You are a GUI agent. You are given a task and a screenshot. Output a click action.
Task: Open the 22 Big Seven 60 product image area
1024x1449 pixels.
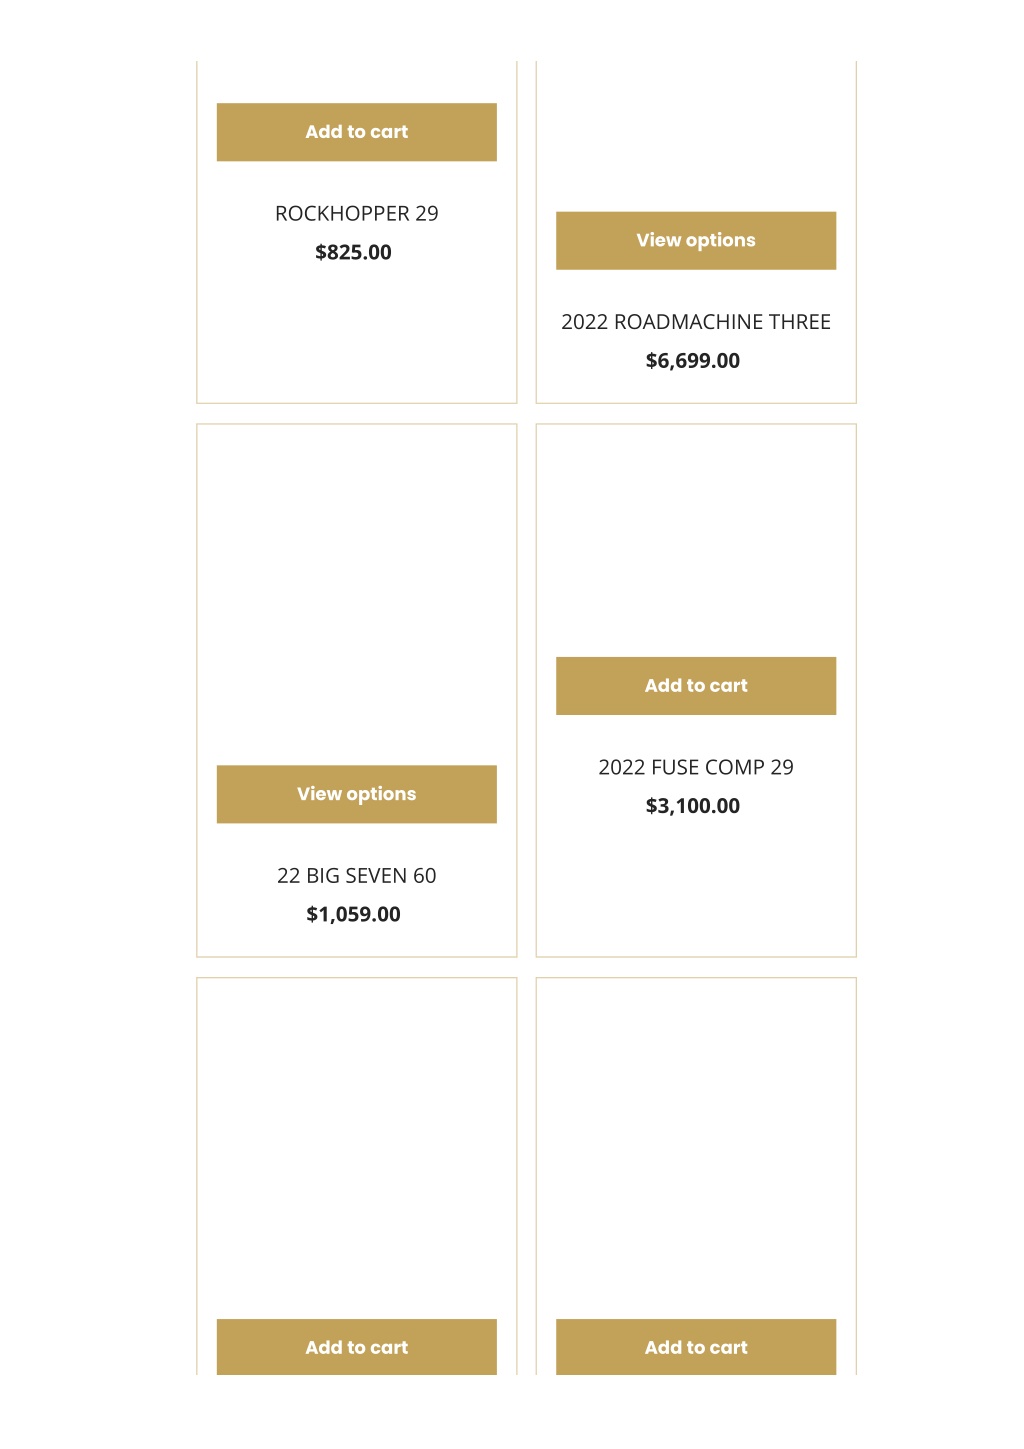tap(356, 595)
